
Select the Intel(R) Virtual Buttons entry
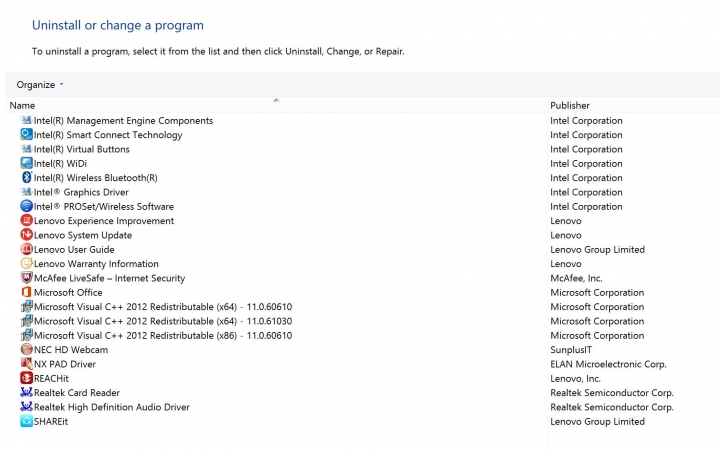point(81,149)
